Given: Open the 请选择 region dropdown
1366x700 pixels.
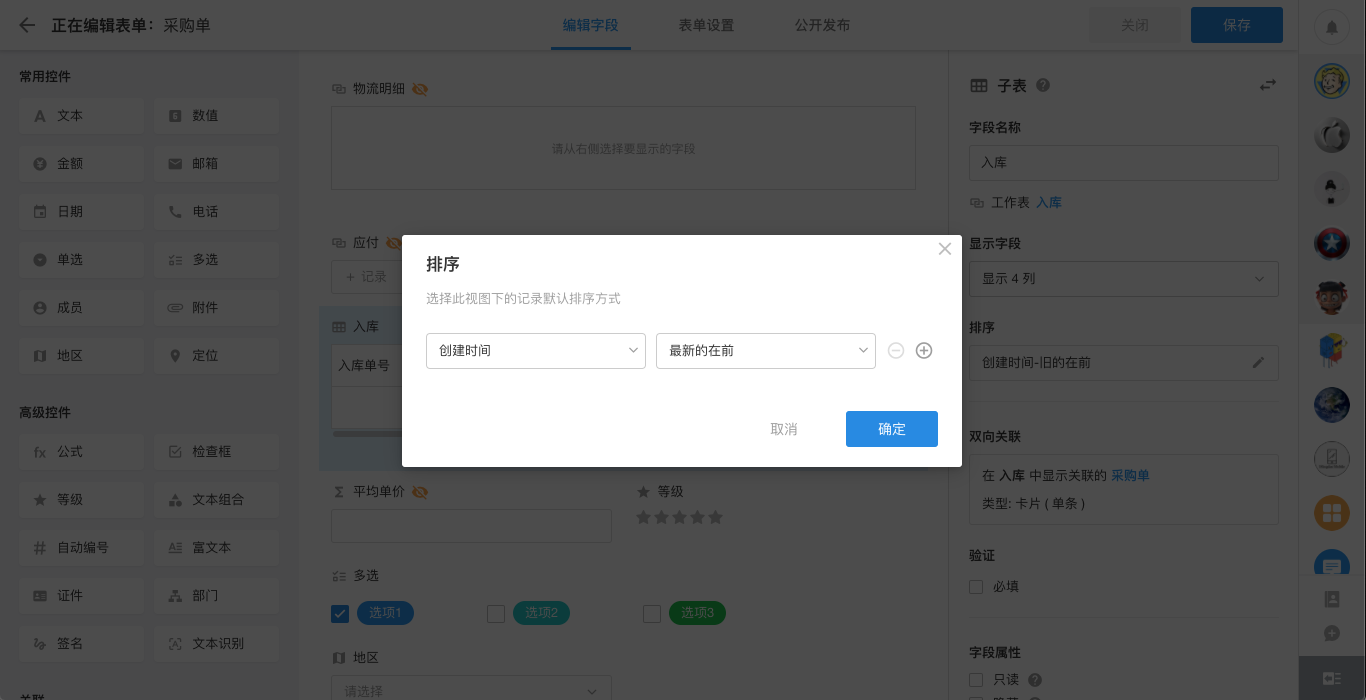Looking at the screenshot, I should pos(471,690).
